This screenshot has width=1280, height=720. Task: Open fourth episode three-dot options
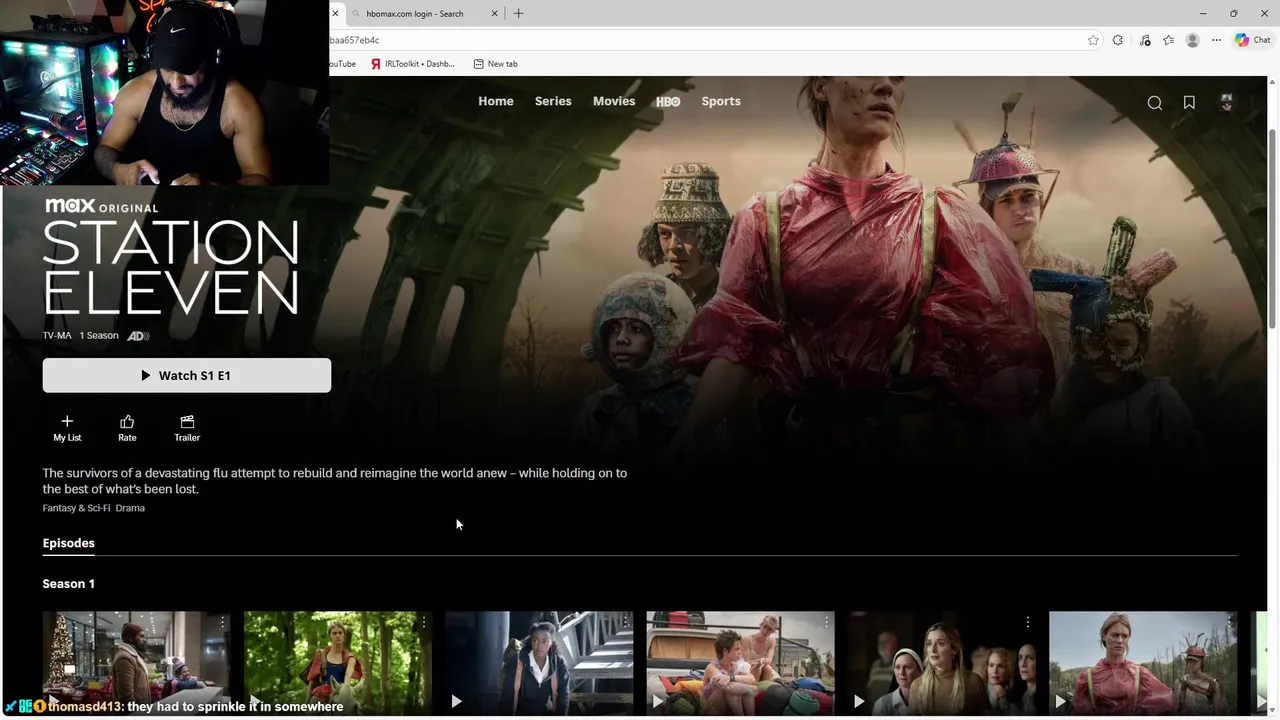(826, 622)
